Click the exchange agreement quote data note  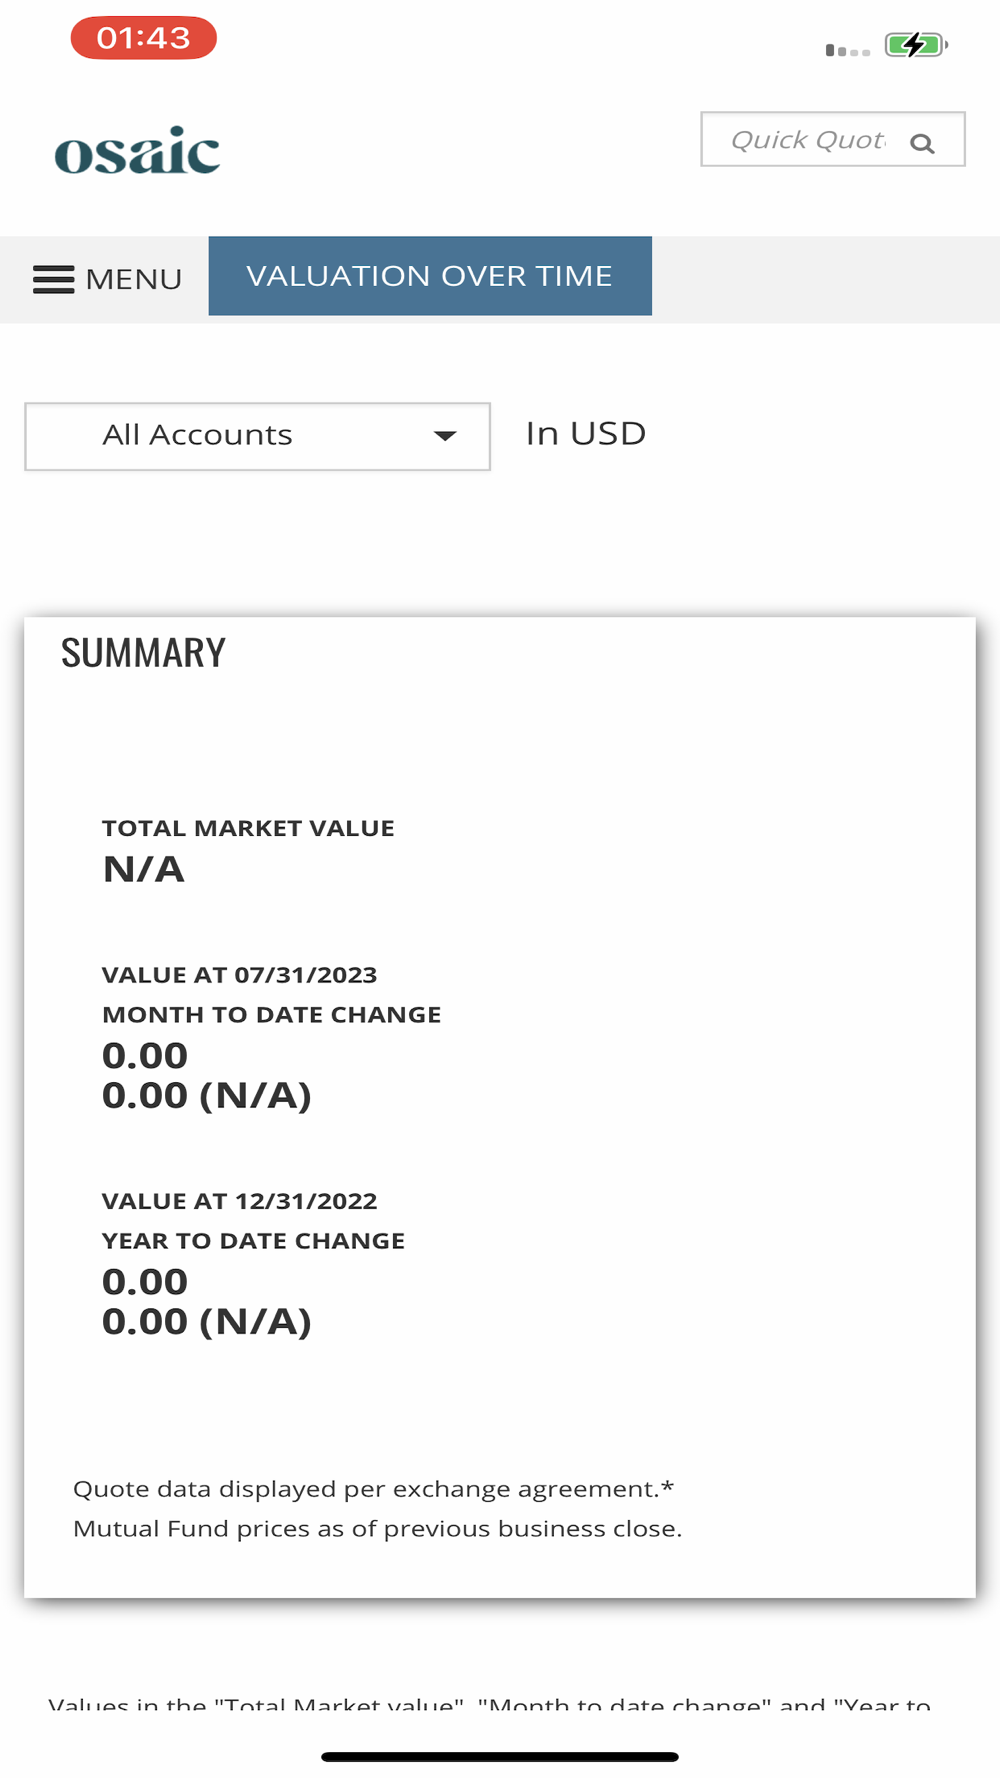click(373, 1489)
